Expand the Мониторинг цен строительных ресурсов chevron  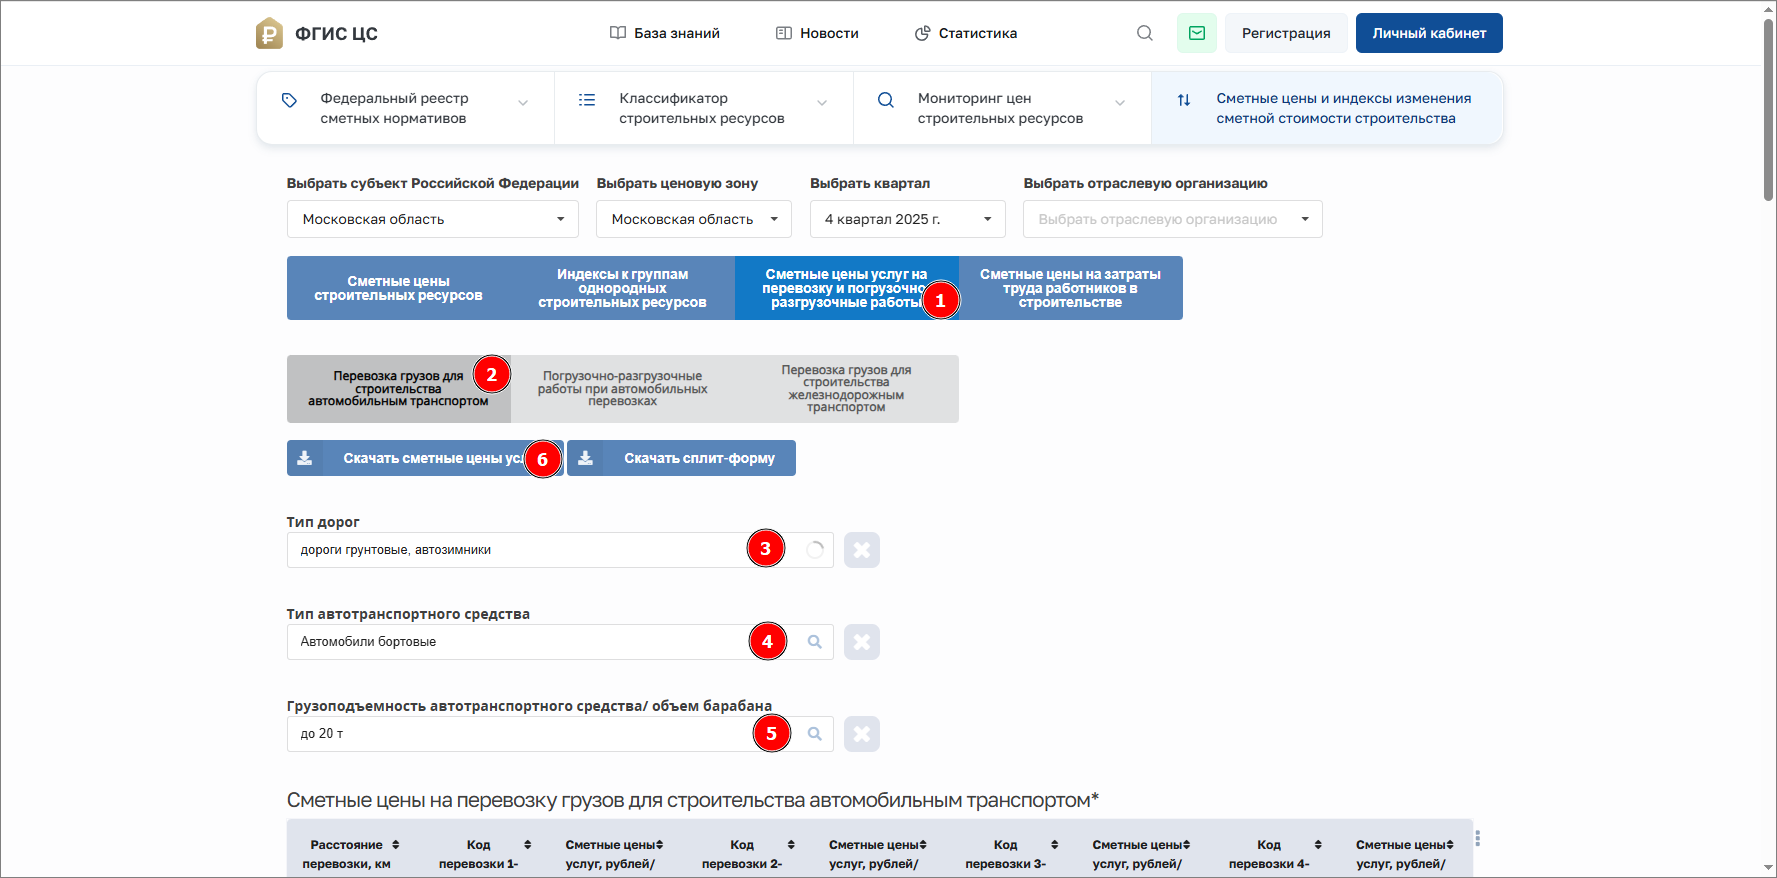pos(1120,103)
